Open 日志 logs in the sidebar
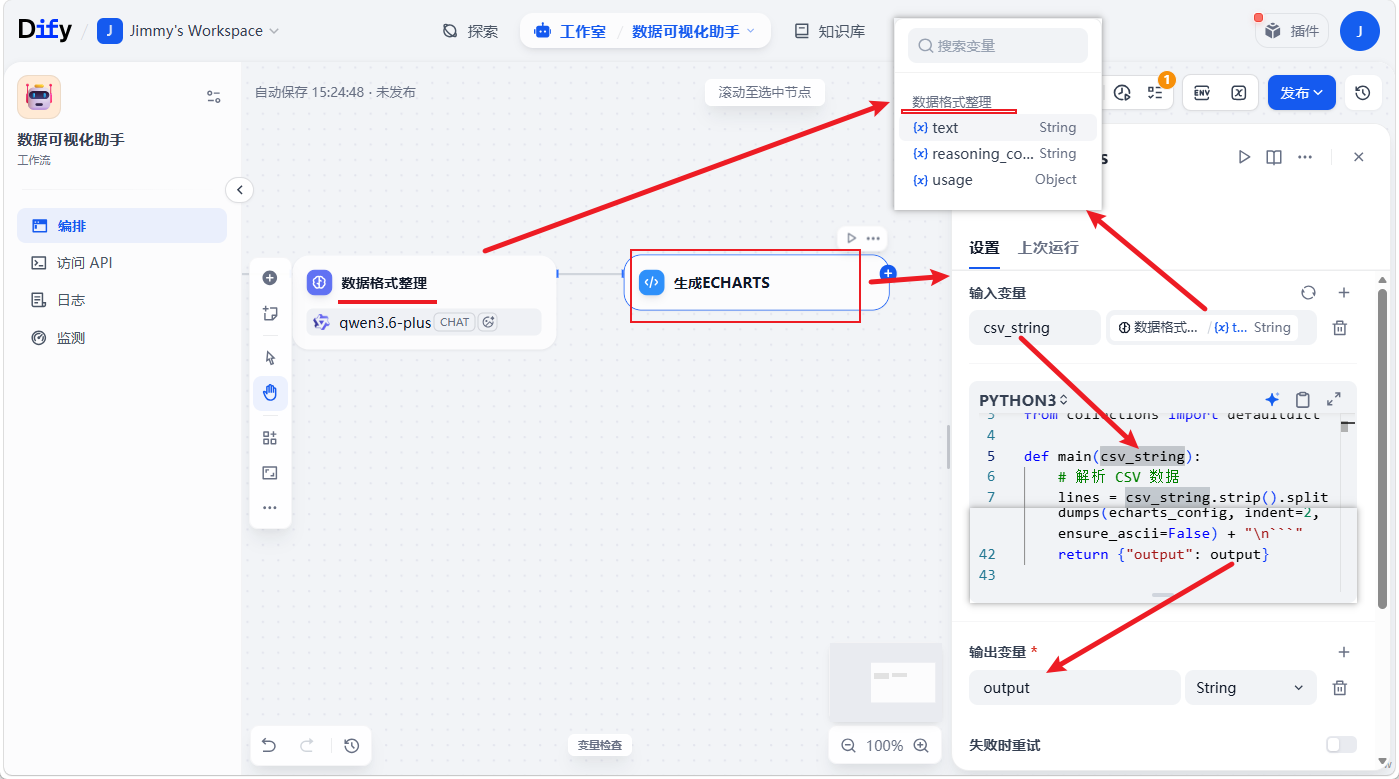 [122, 300]
